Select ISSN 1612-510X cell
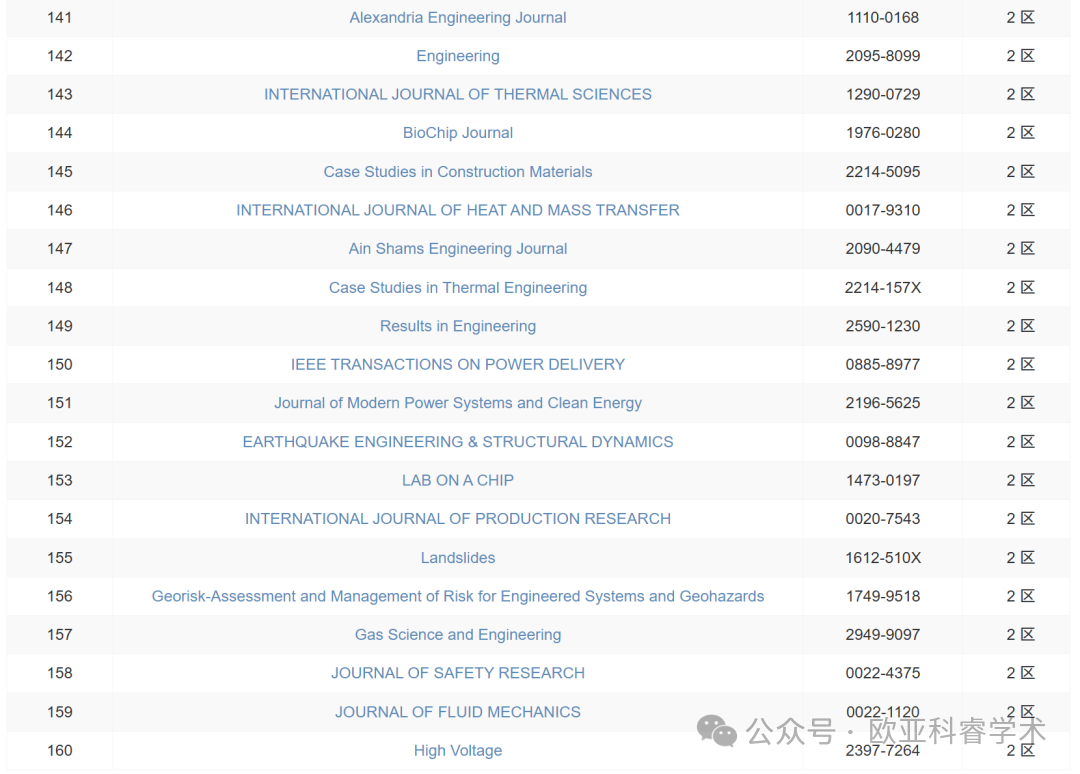 pos(882,558)
